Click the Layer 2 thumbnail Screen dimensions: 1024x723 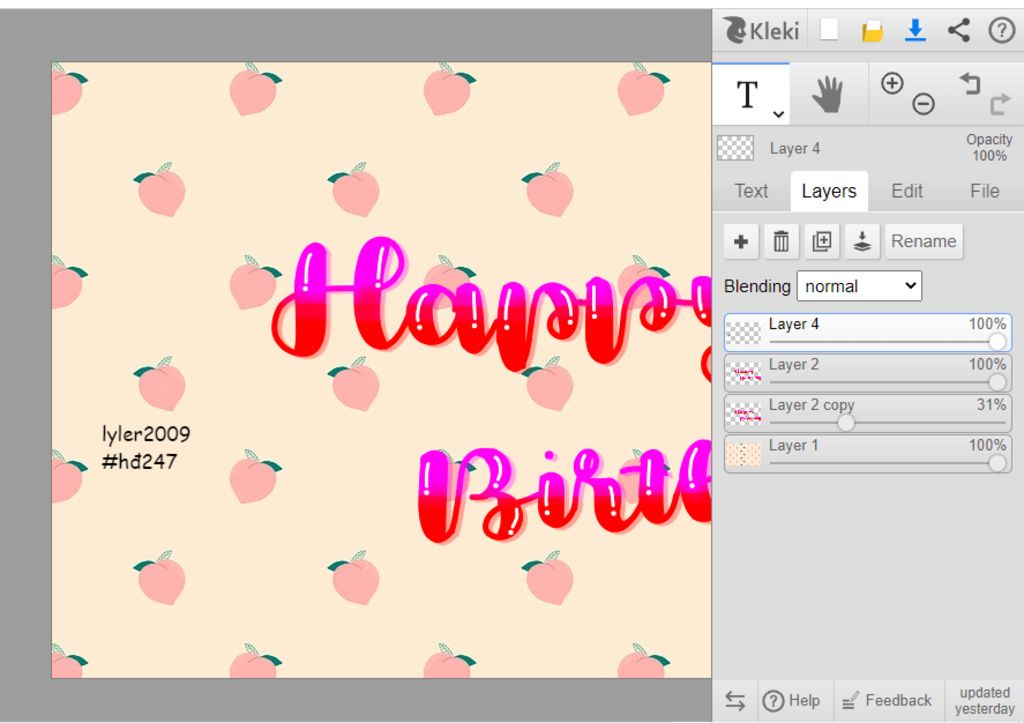point(744,373)
